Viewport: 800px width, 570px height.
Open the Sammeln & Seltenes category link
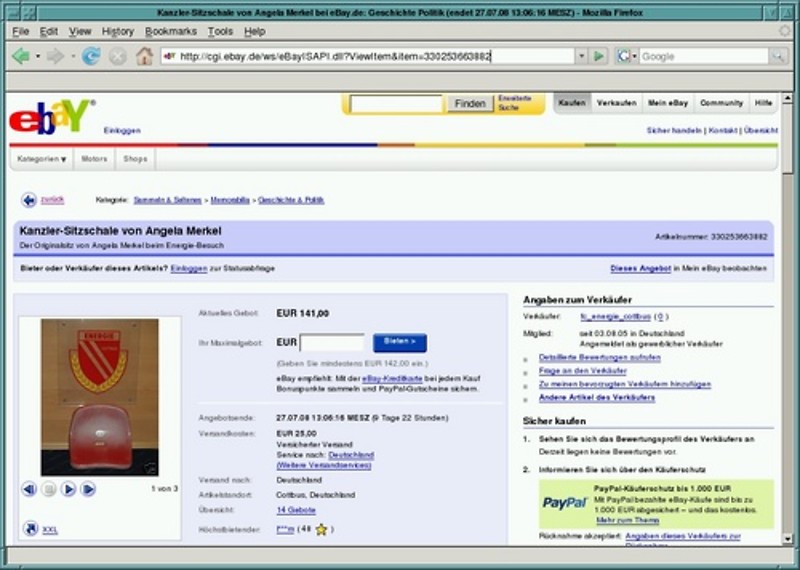pyautogui.click(x=167, y=200)
